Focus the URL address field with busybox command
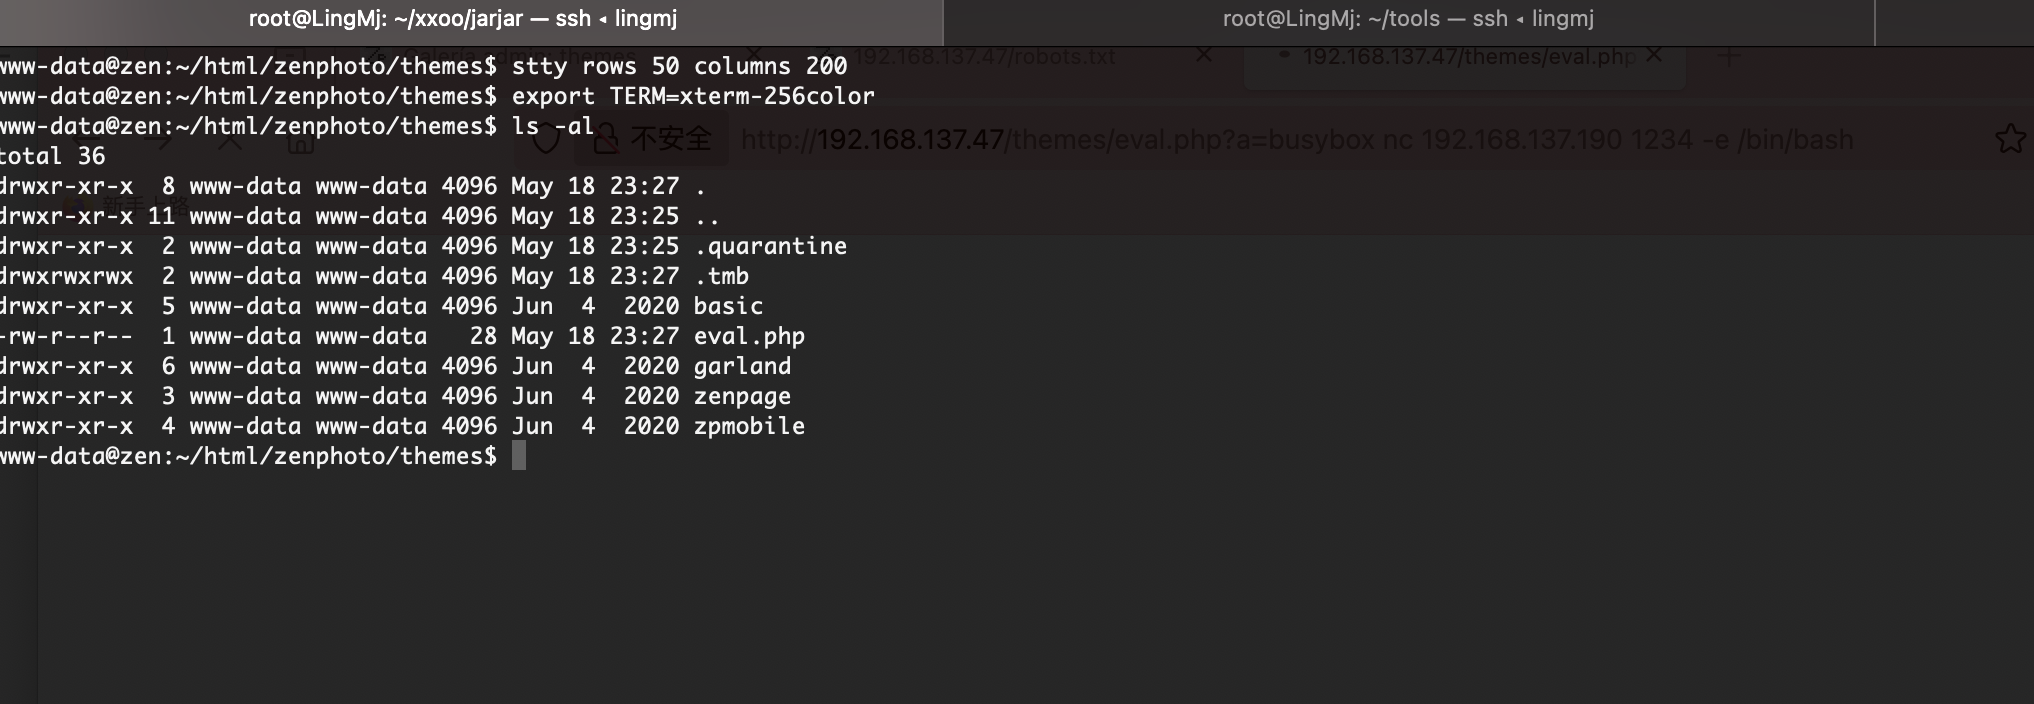 [x=1297, y=139]
